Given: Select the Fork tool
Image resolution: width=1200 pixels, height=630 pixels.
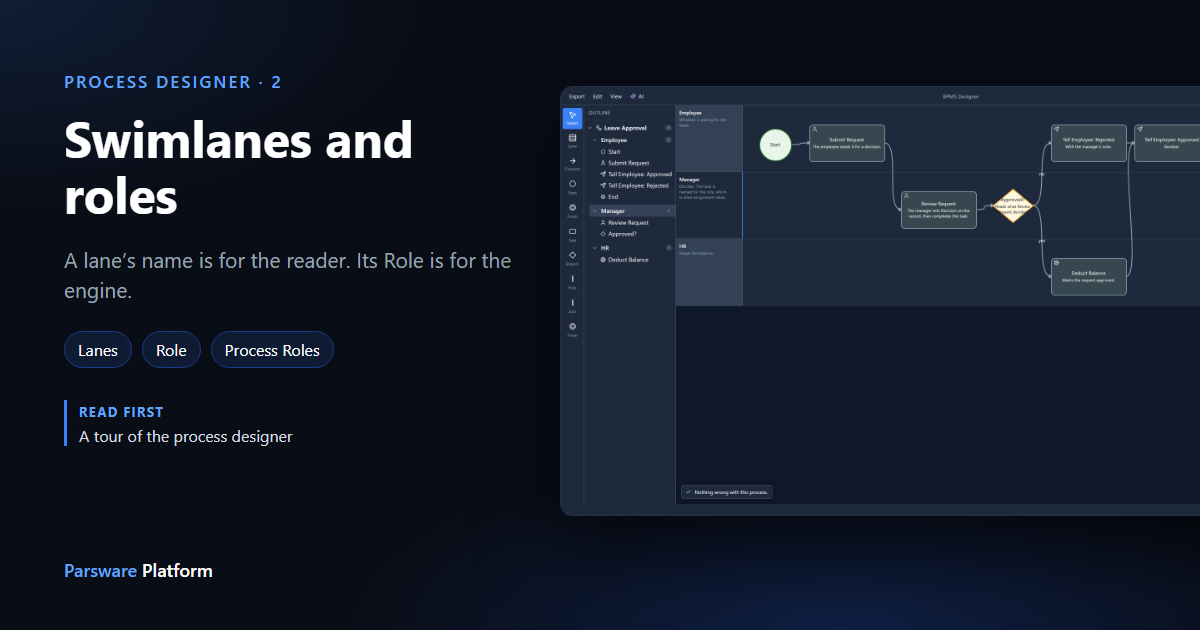Looking at the screenshot, I should pyautogui.click(x=572, y=282).
